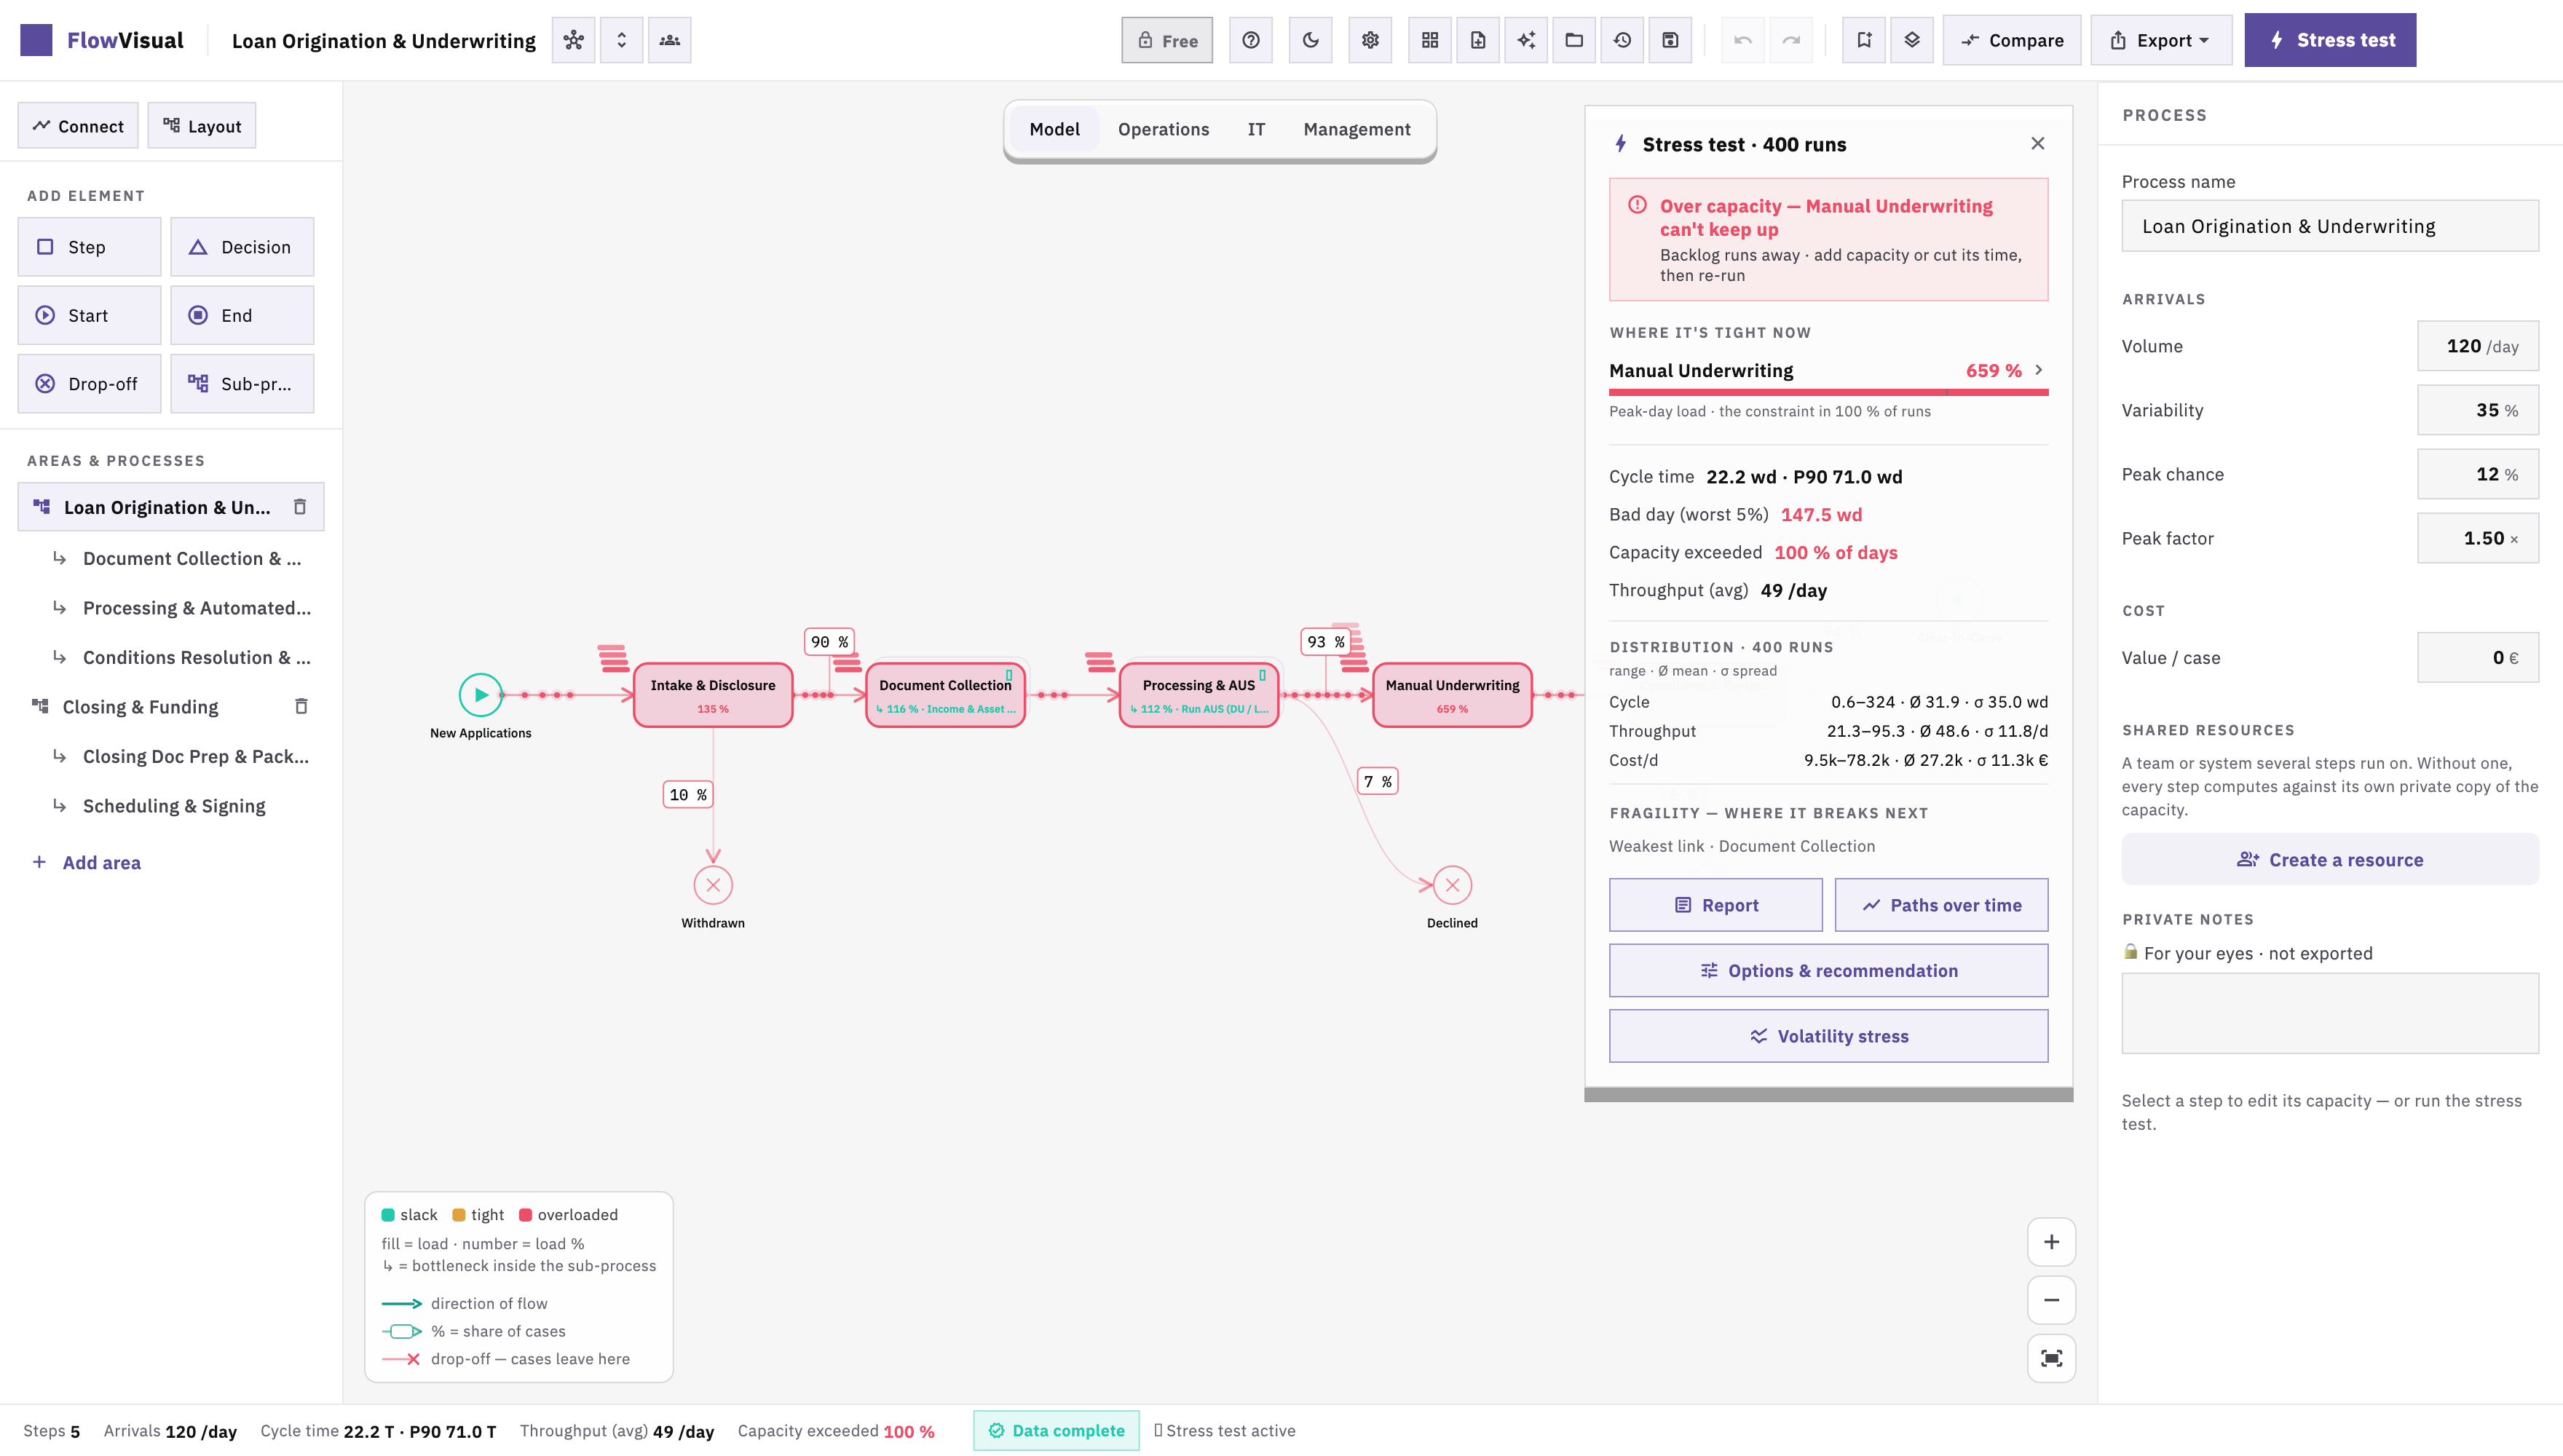Image resolution: width=2563 pixels, height=1456 pixels.
Task: Switch to the Management tab
Action: coord(1357,129)
